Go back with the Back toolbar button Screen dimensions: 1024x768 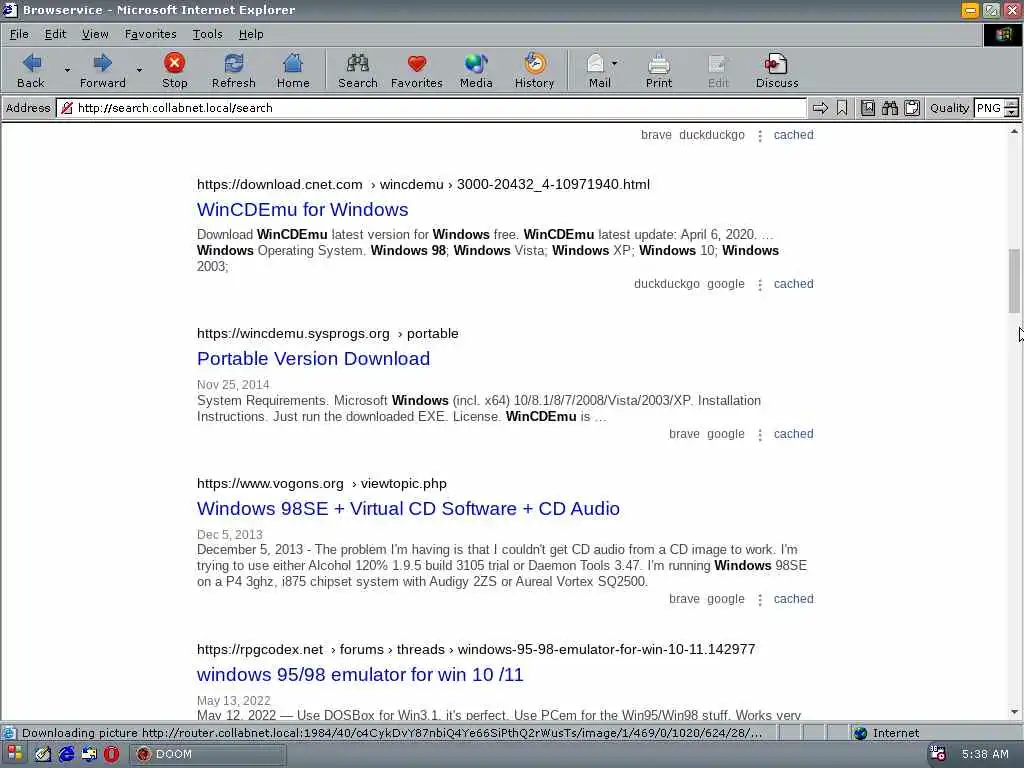coord(31,71)
